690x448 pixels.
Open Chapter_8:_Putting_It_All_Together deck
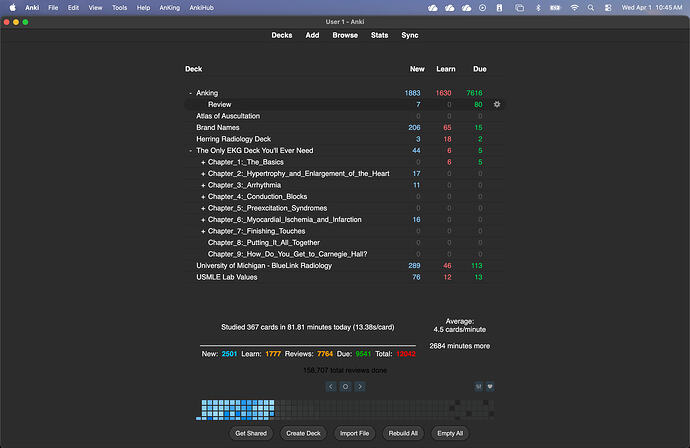[x=264, y=242]
